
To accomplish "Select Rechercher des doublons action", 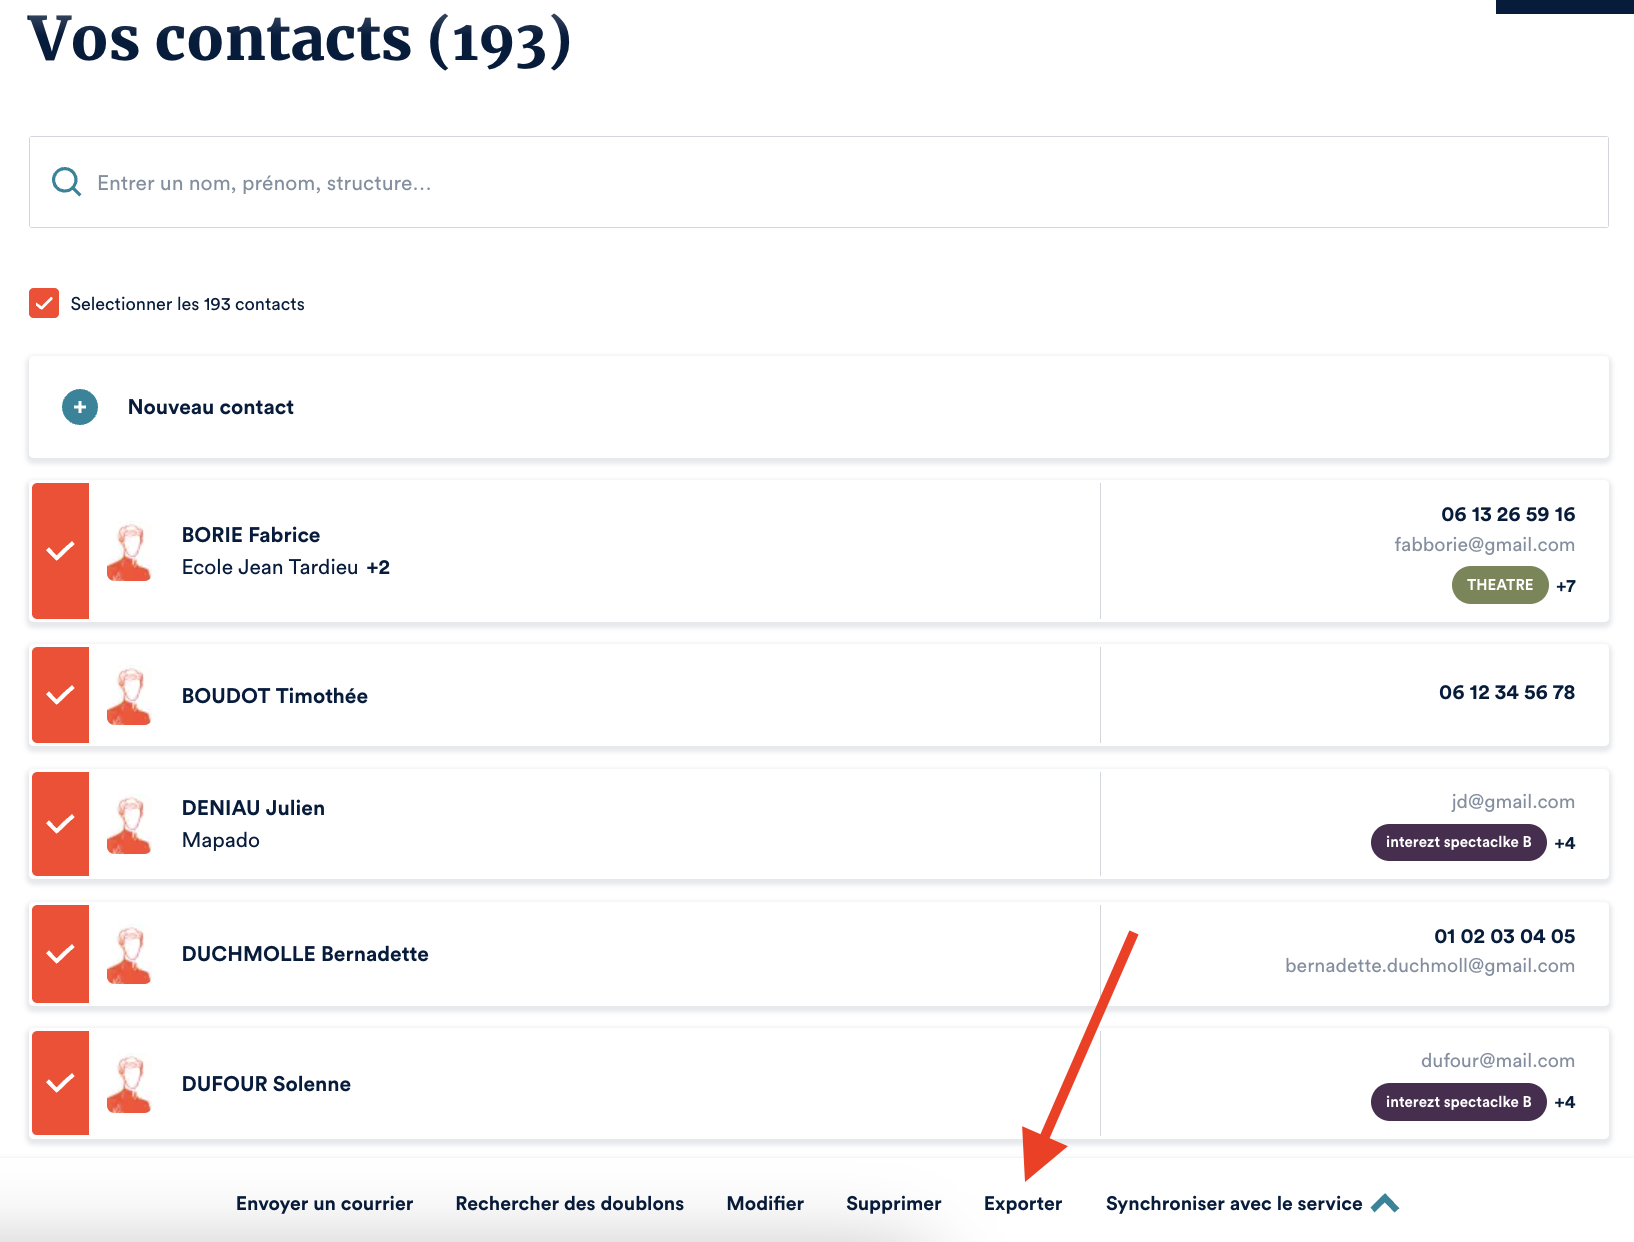I will [x=569, y=1203].
